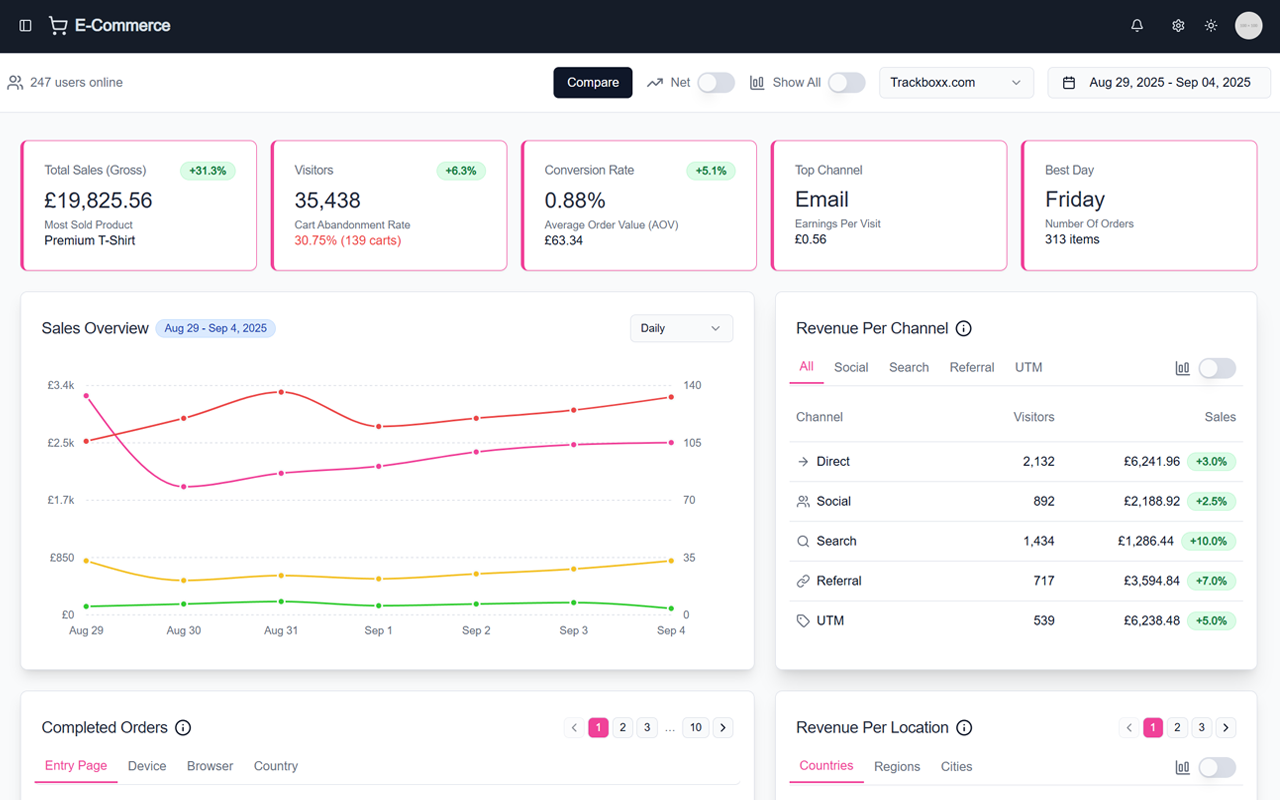Click the pink Aug 29 - Sep 4 badge
1280x800 pixels.
point(215,328)
